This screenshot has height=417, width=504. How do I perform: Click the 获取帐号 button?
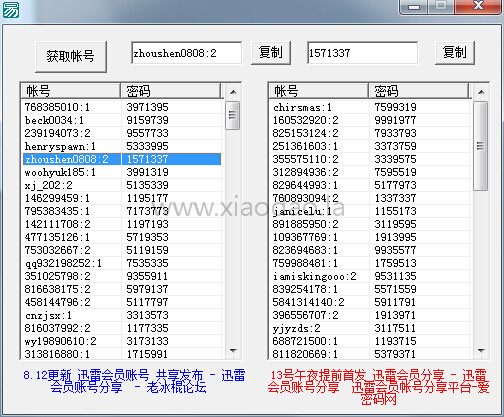tap(71, 56)
